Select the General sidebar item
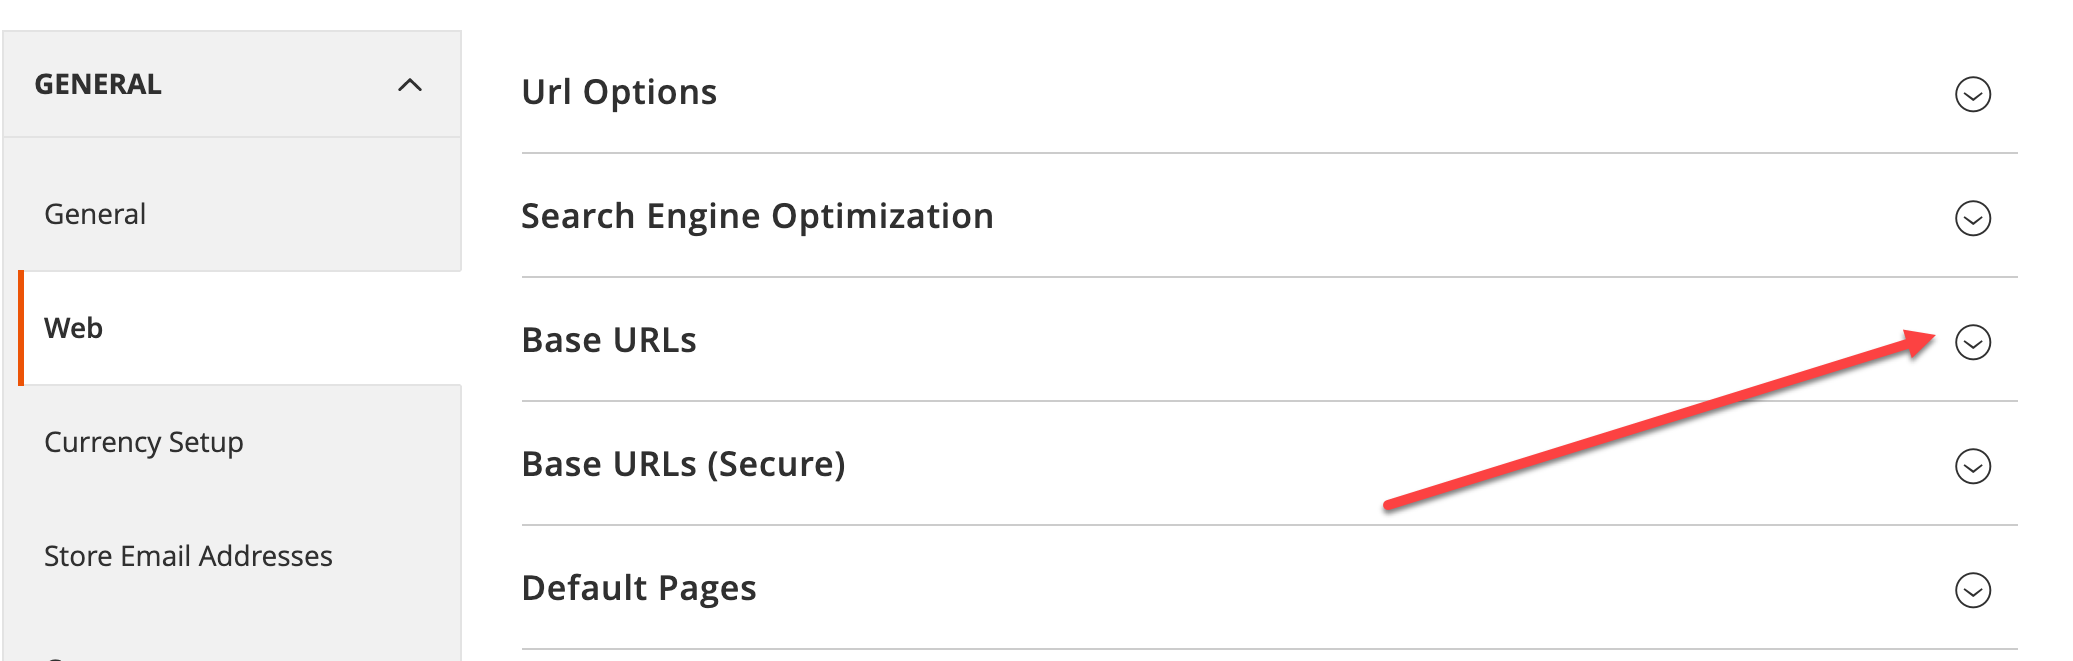The width and height of the screenshot is (2073, 661). (x=95, y=214)
